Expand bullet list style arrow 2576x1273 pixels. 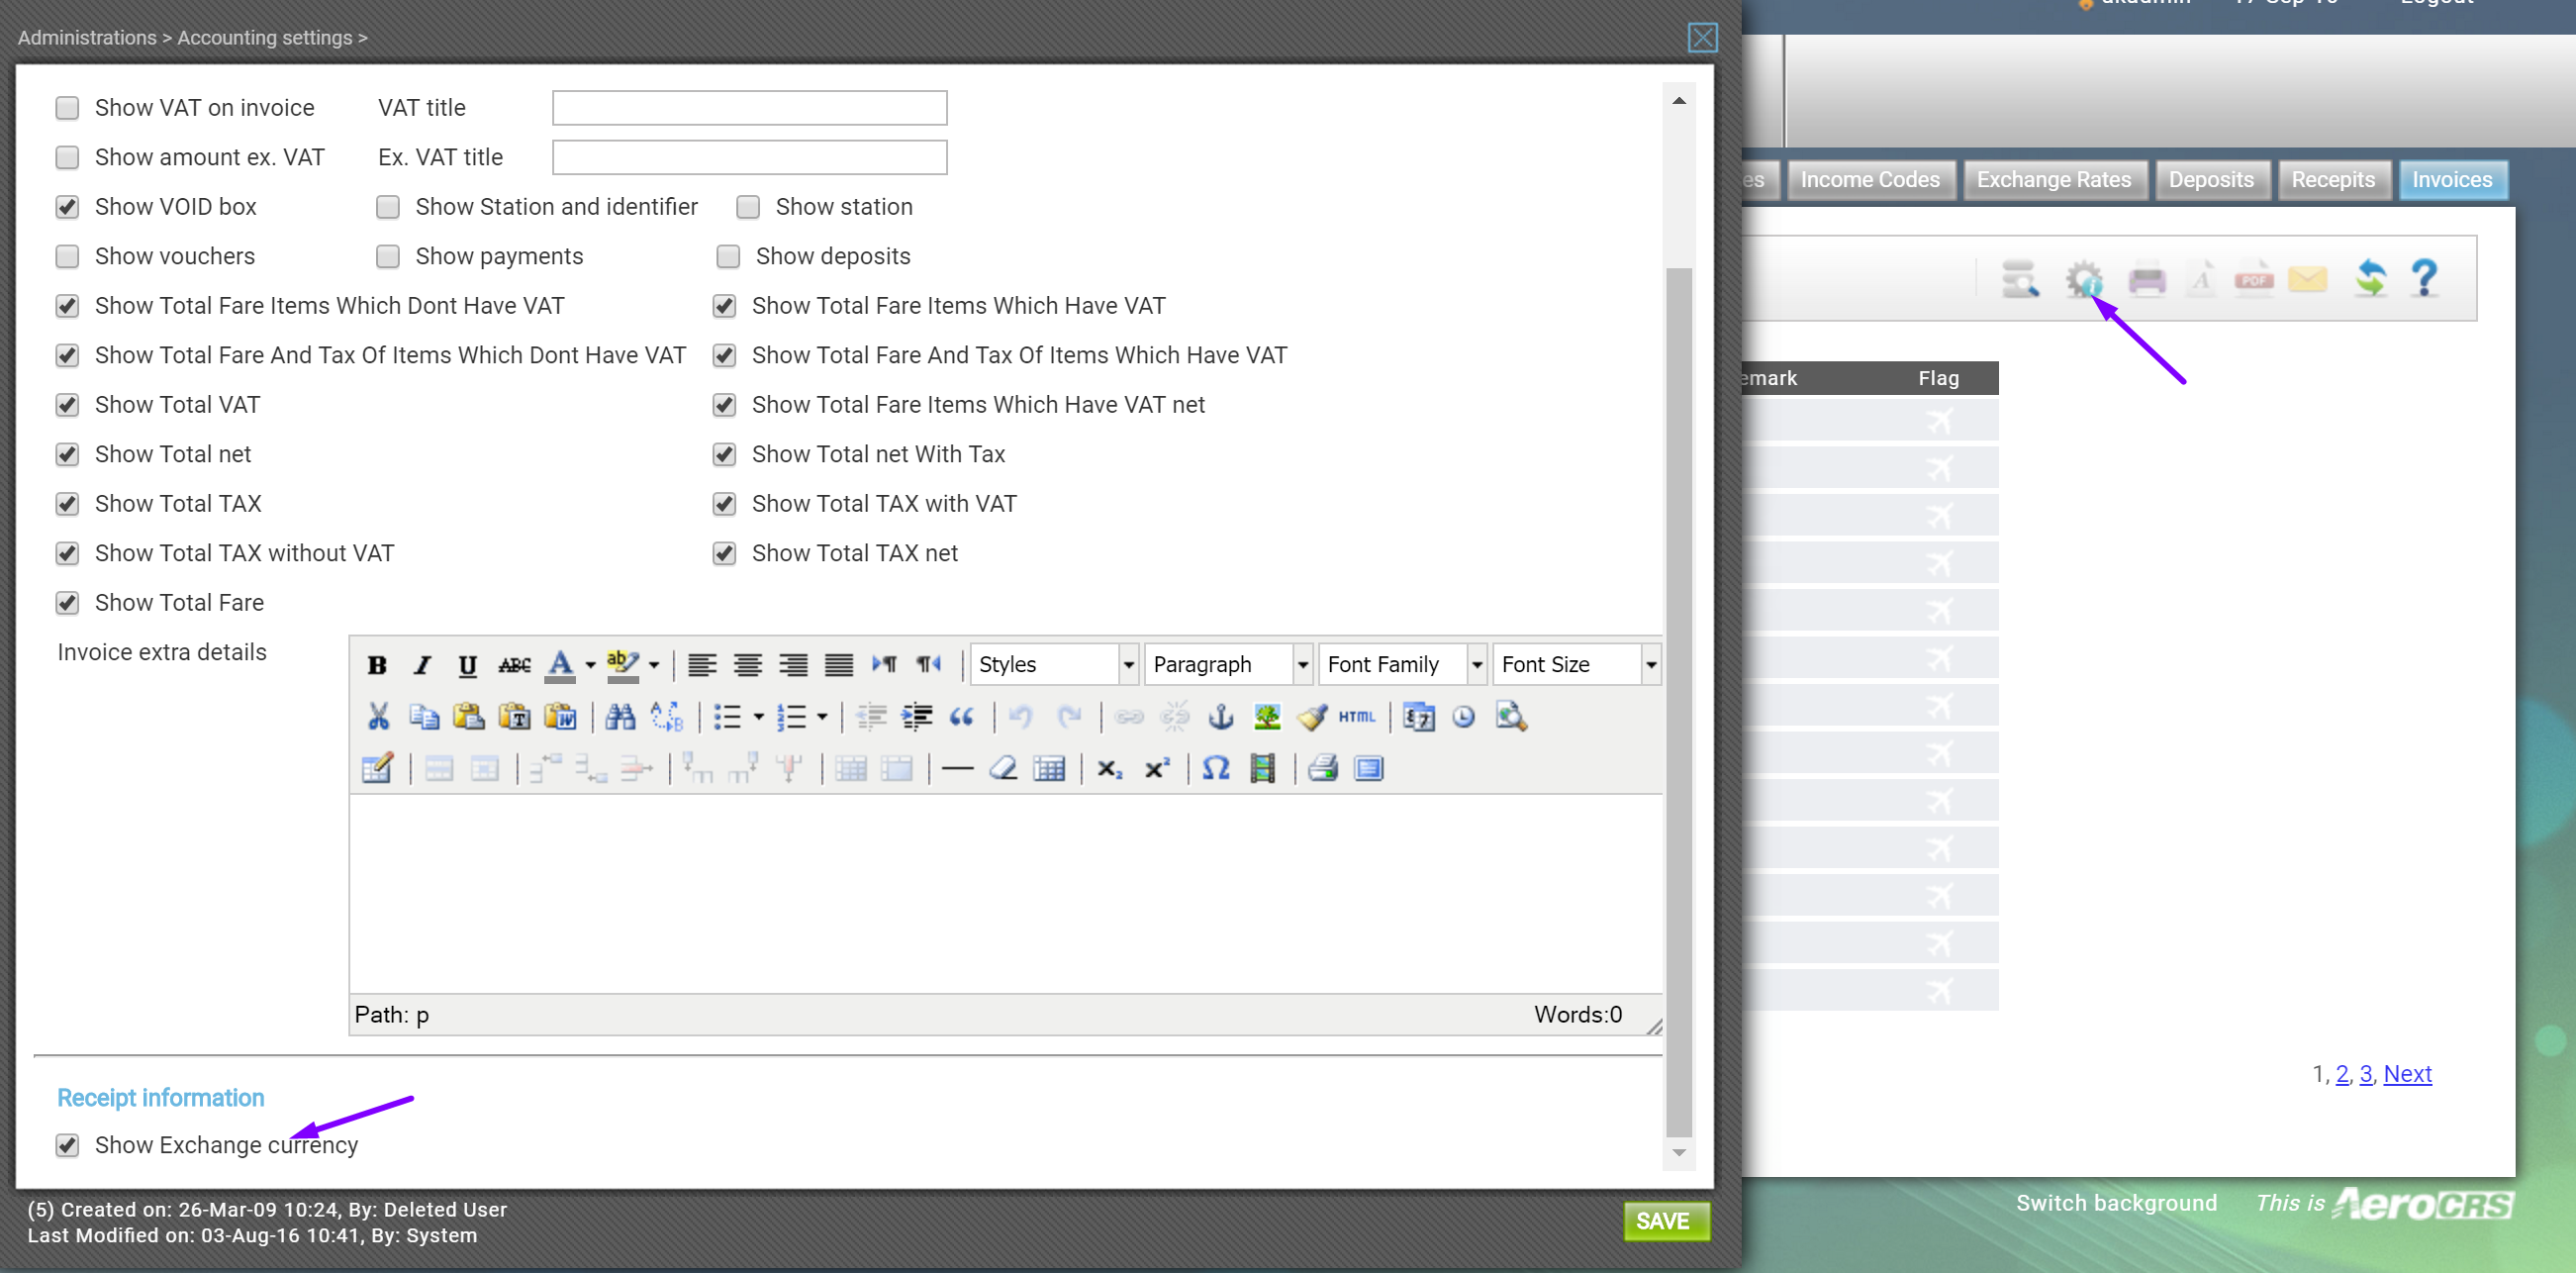click(x=758, y=717)
